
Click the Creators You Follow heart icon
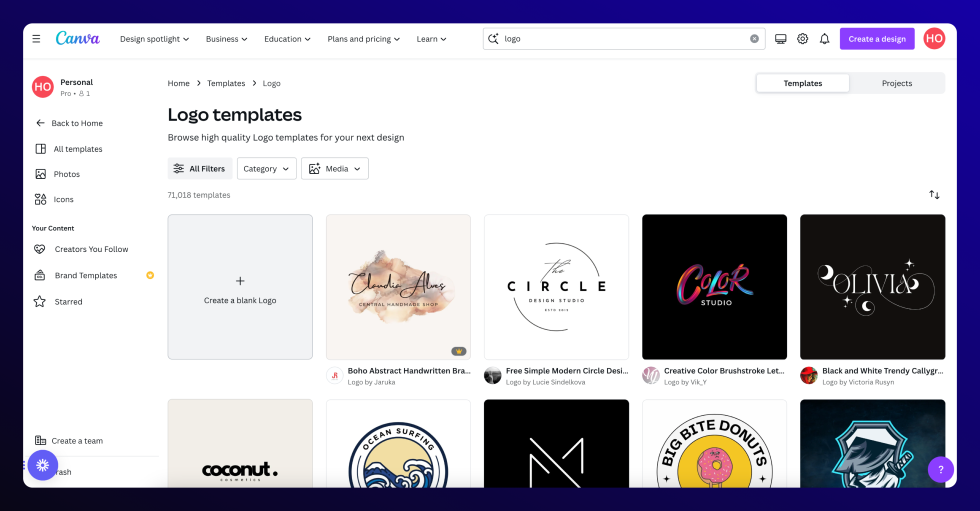(39, 249)
